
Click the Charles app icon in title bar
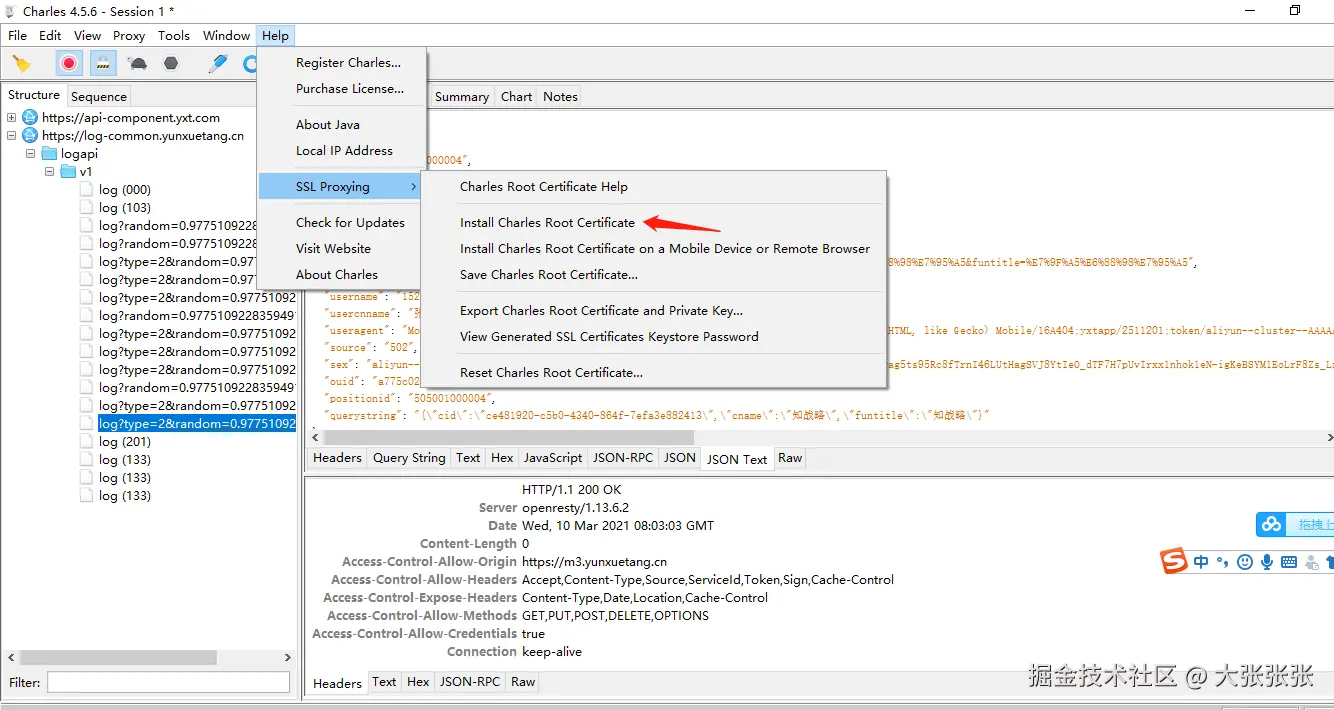click(x=11, y=11)
